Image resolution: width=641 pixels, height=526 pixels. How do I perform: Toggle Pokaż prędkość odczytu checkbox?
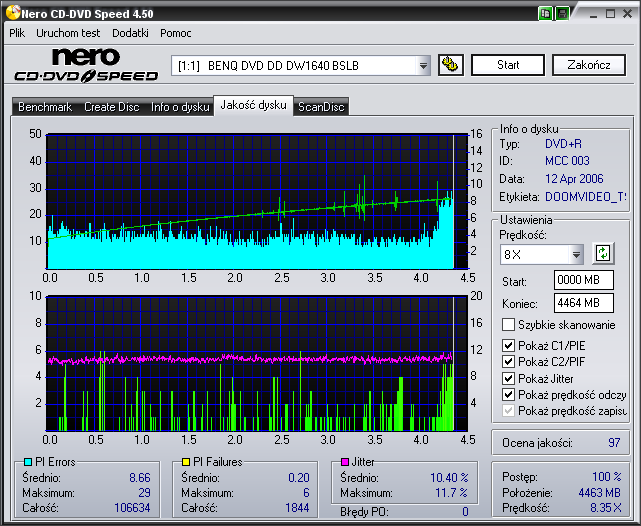tap(508, 395)
